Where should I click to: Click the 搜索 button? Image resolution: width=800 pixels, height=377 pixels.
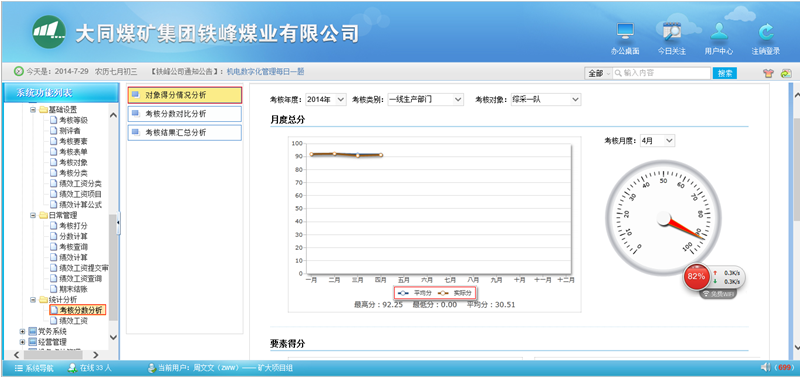(x=725, y=73)
